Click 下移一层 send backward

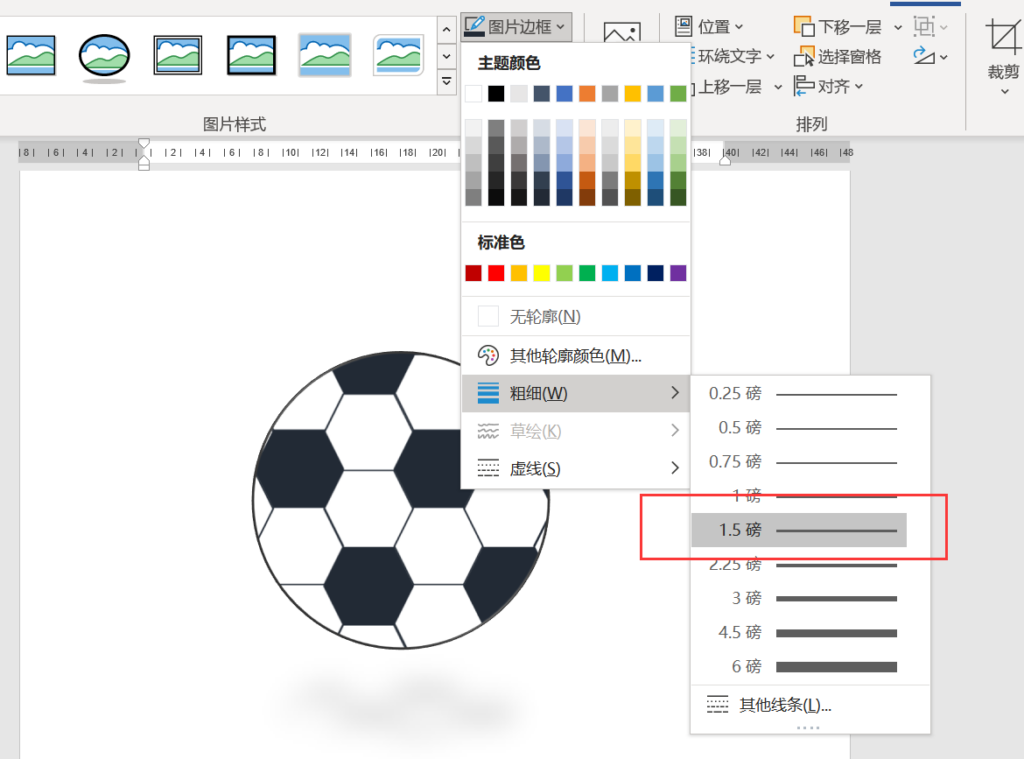click(x=838, y=27)
